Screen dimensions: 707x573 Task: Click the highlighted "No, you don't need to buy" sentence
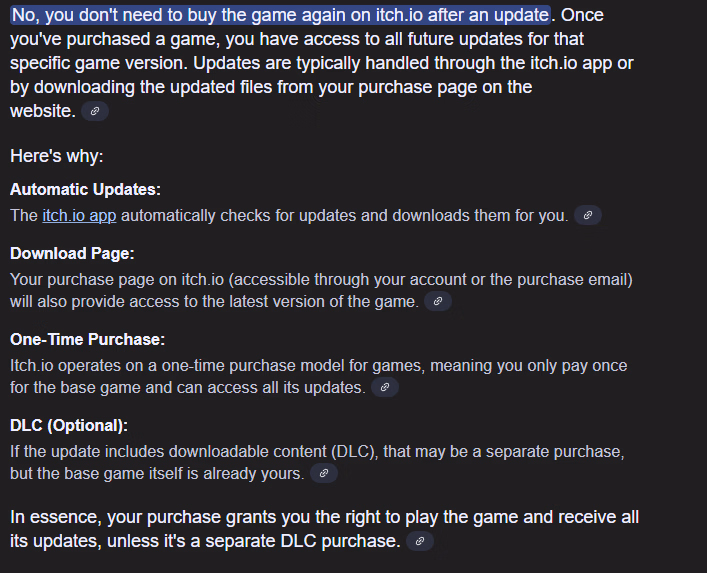tap(280, 16)
